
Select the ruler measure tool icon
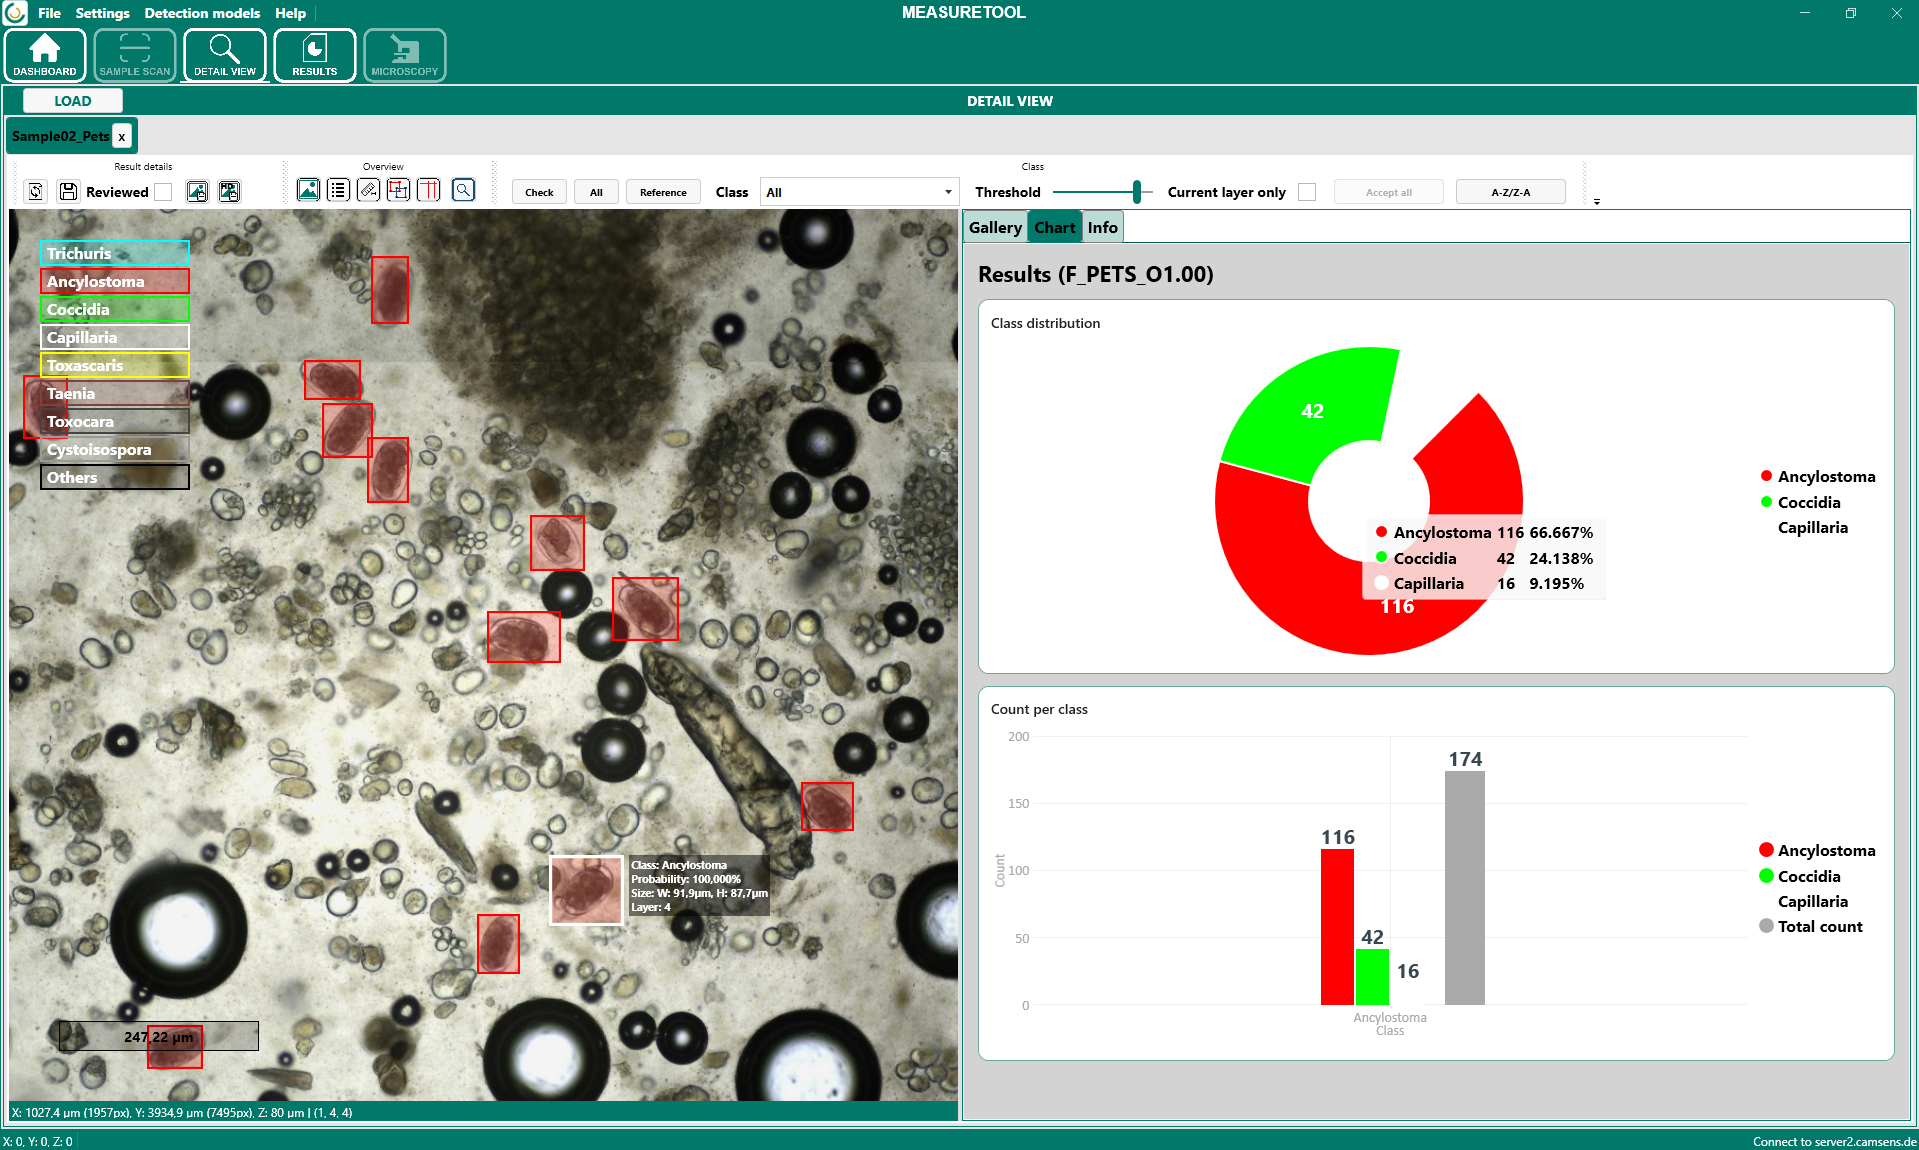(368, 190)
